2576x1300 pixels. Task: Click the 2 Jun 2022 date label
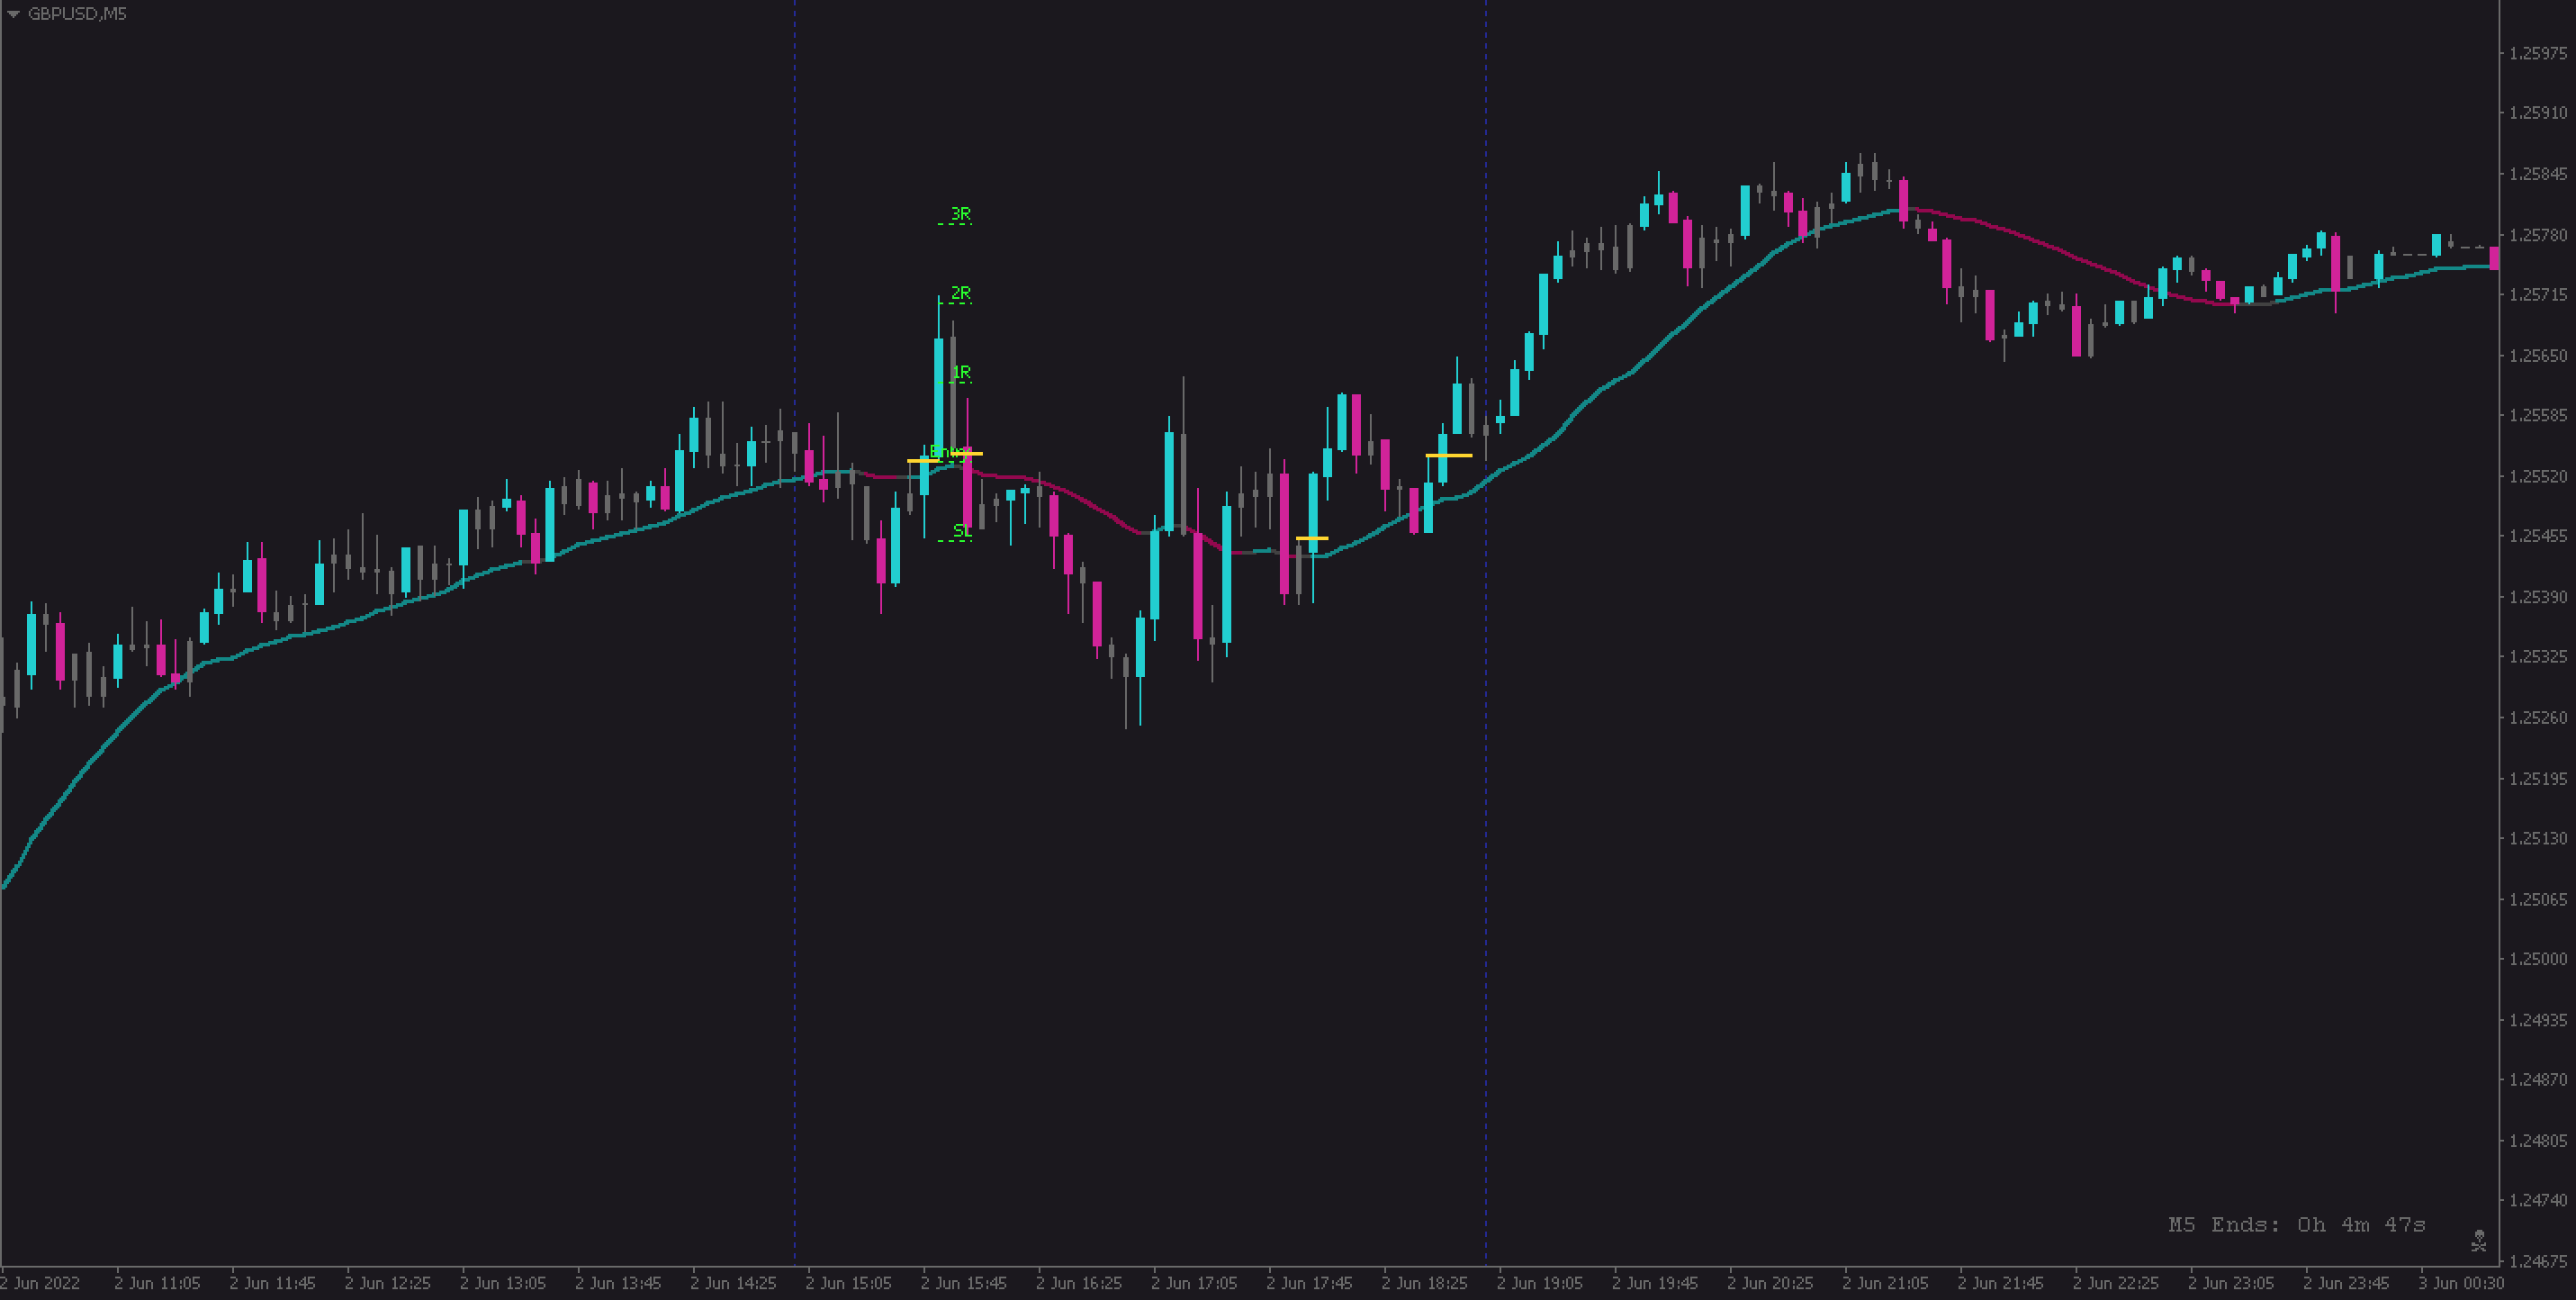click(x=40, y=1283)
